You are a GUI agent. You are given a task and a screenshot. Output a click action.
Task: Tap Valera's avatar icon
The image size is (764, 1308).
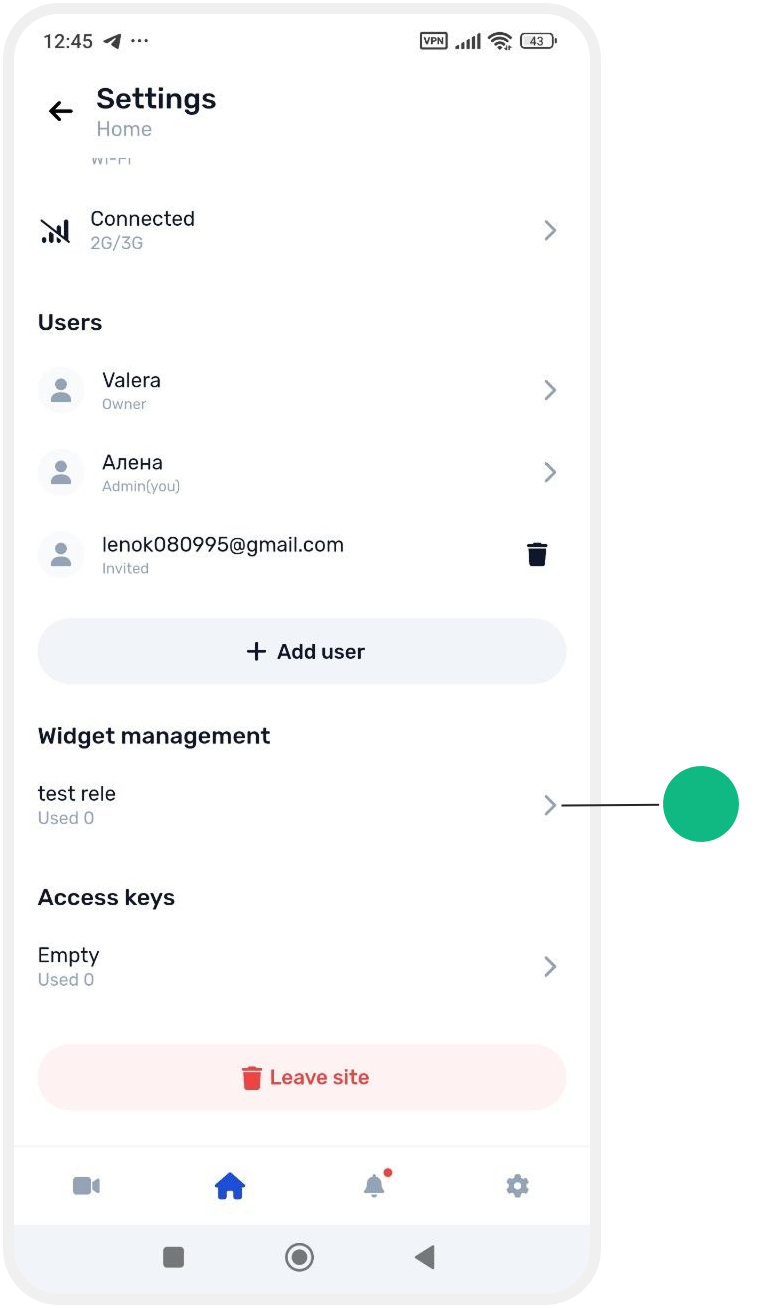pos(61,390)
